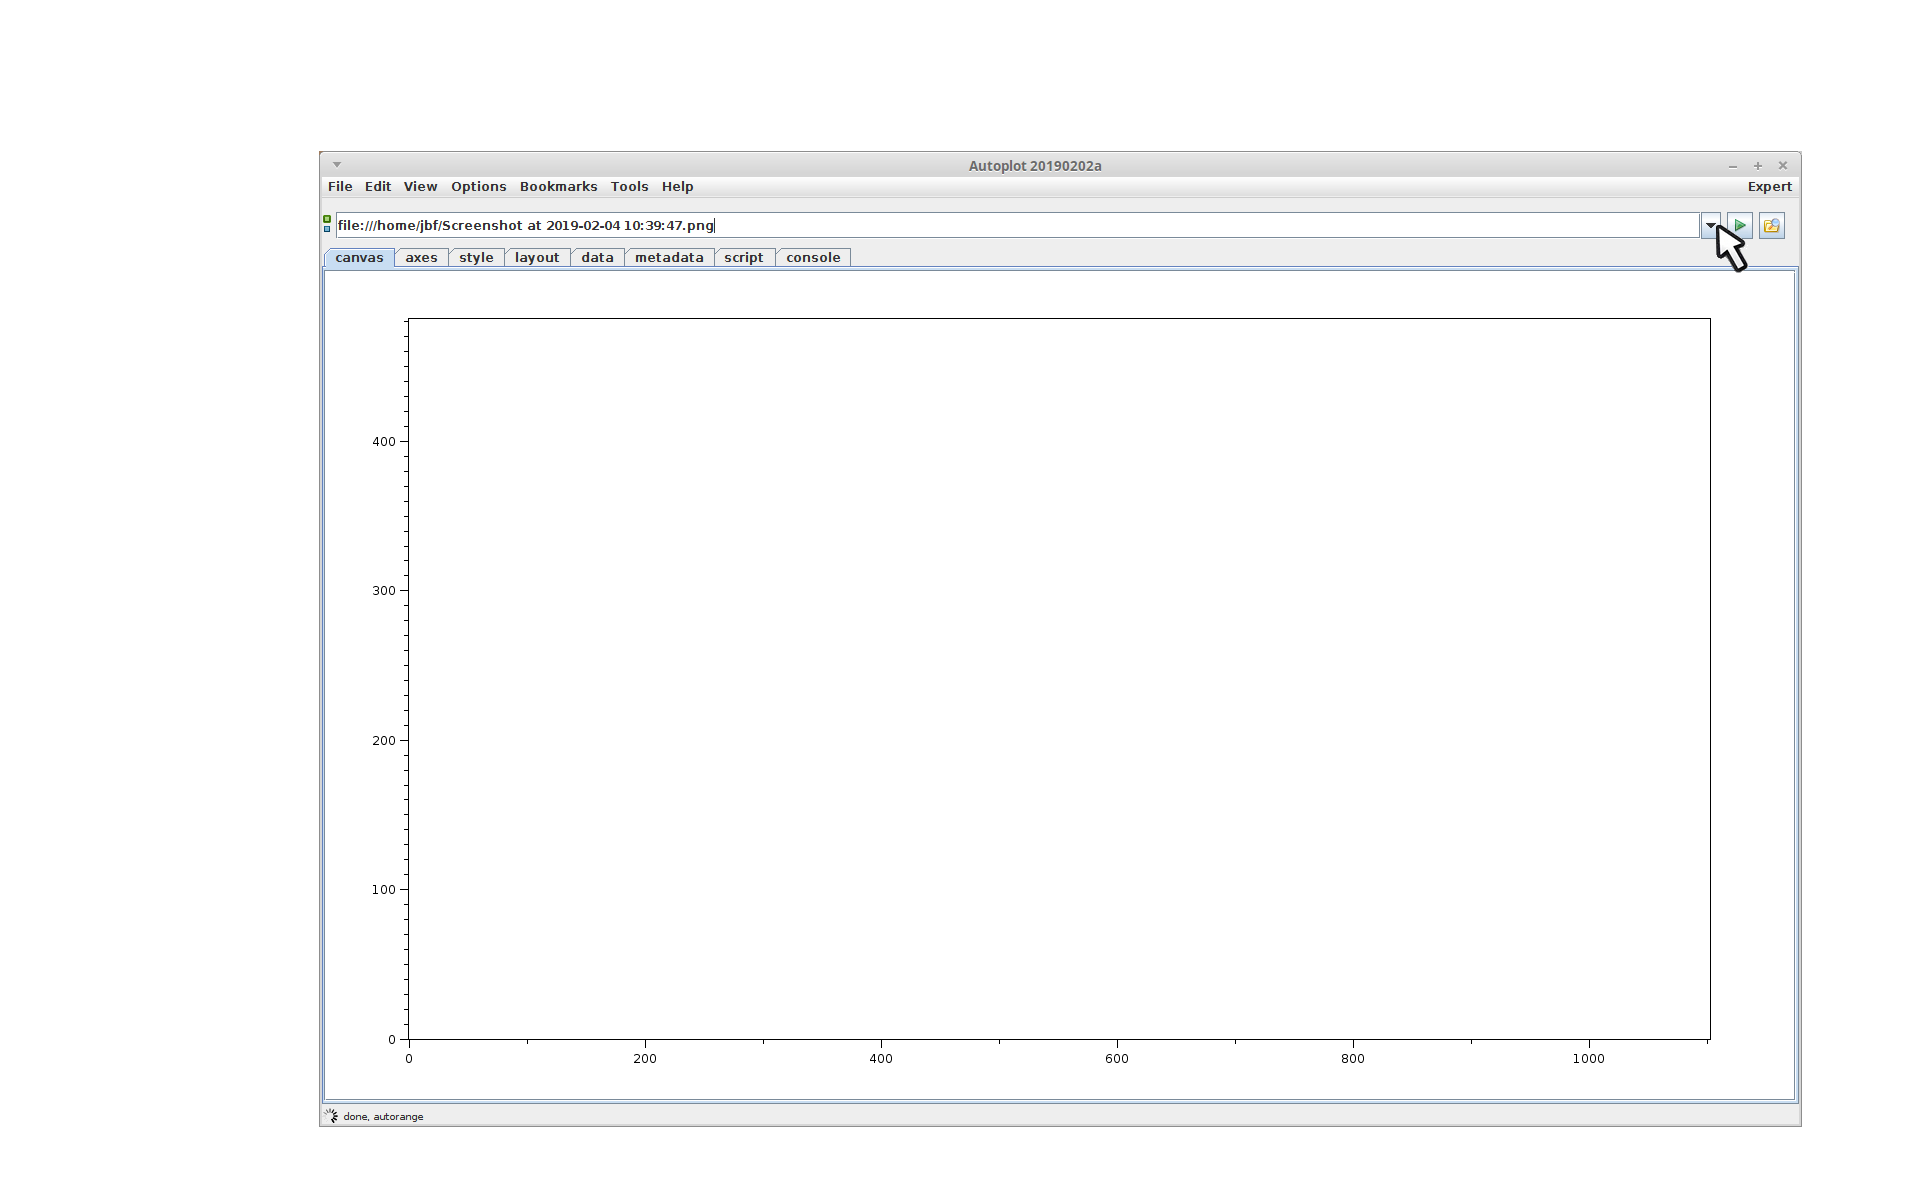Screen dimensions: 1920x1200
Task: Open the file inspect browse icon
Action: pyautogui.click(x=1771, y=226)
